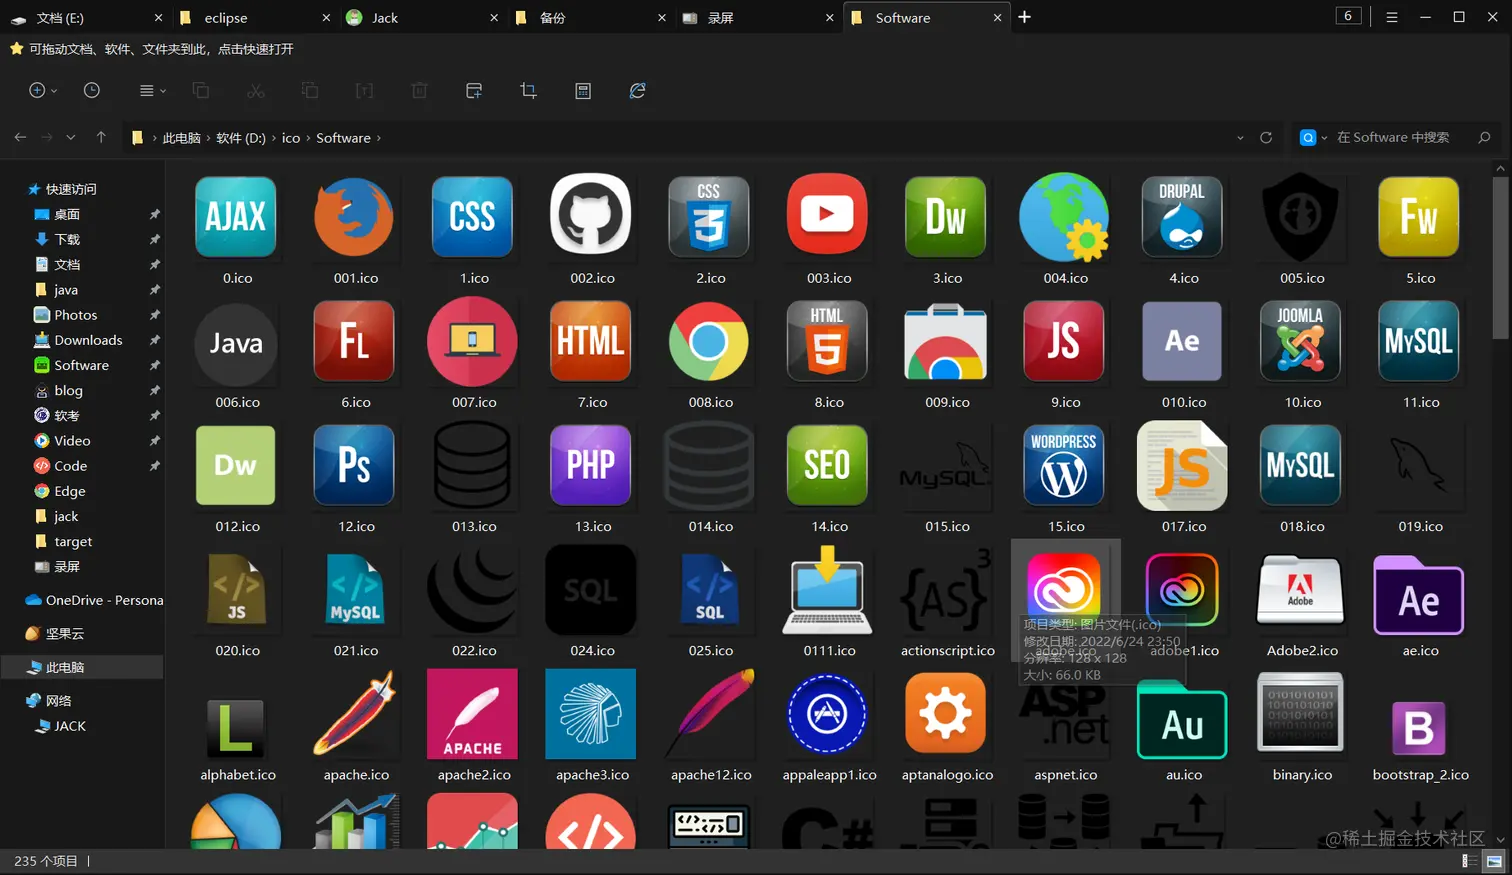The image size is (1512, 875).
Task: Click the properties panel icon in toolbar
Action: 474,90
